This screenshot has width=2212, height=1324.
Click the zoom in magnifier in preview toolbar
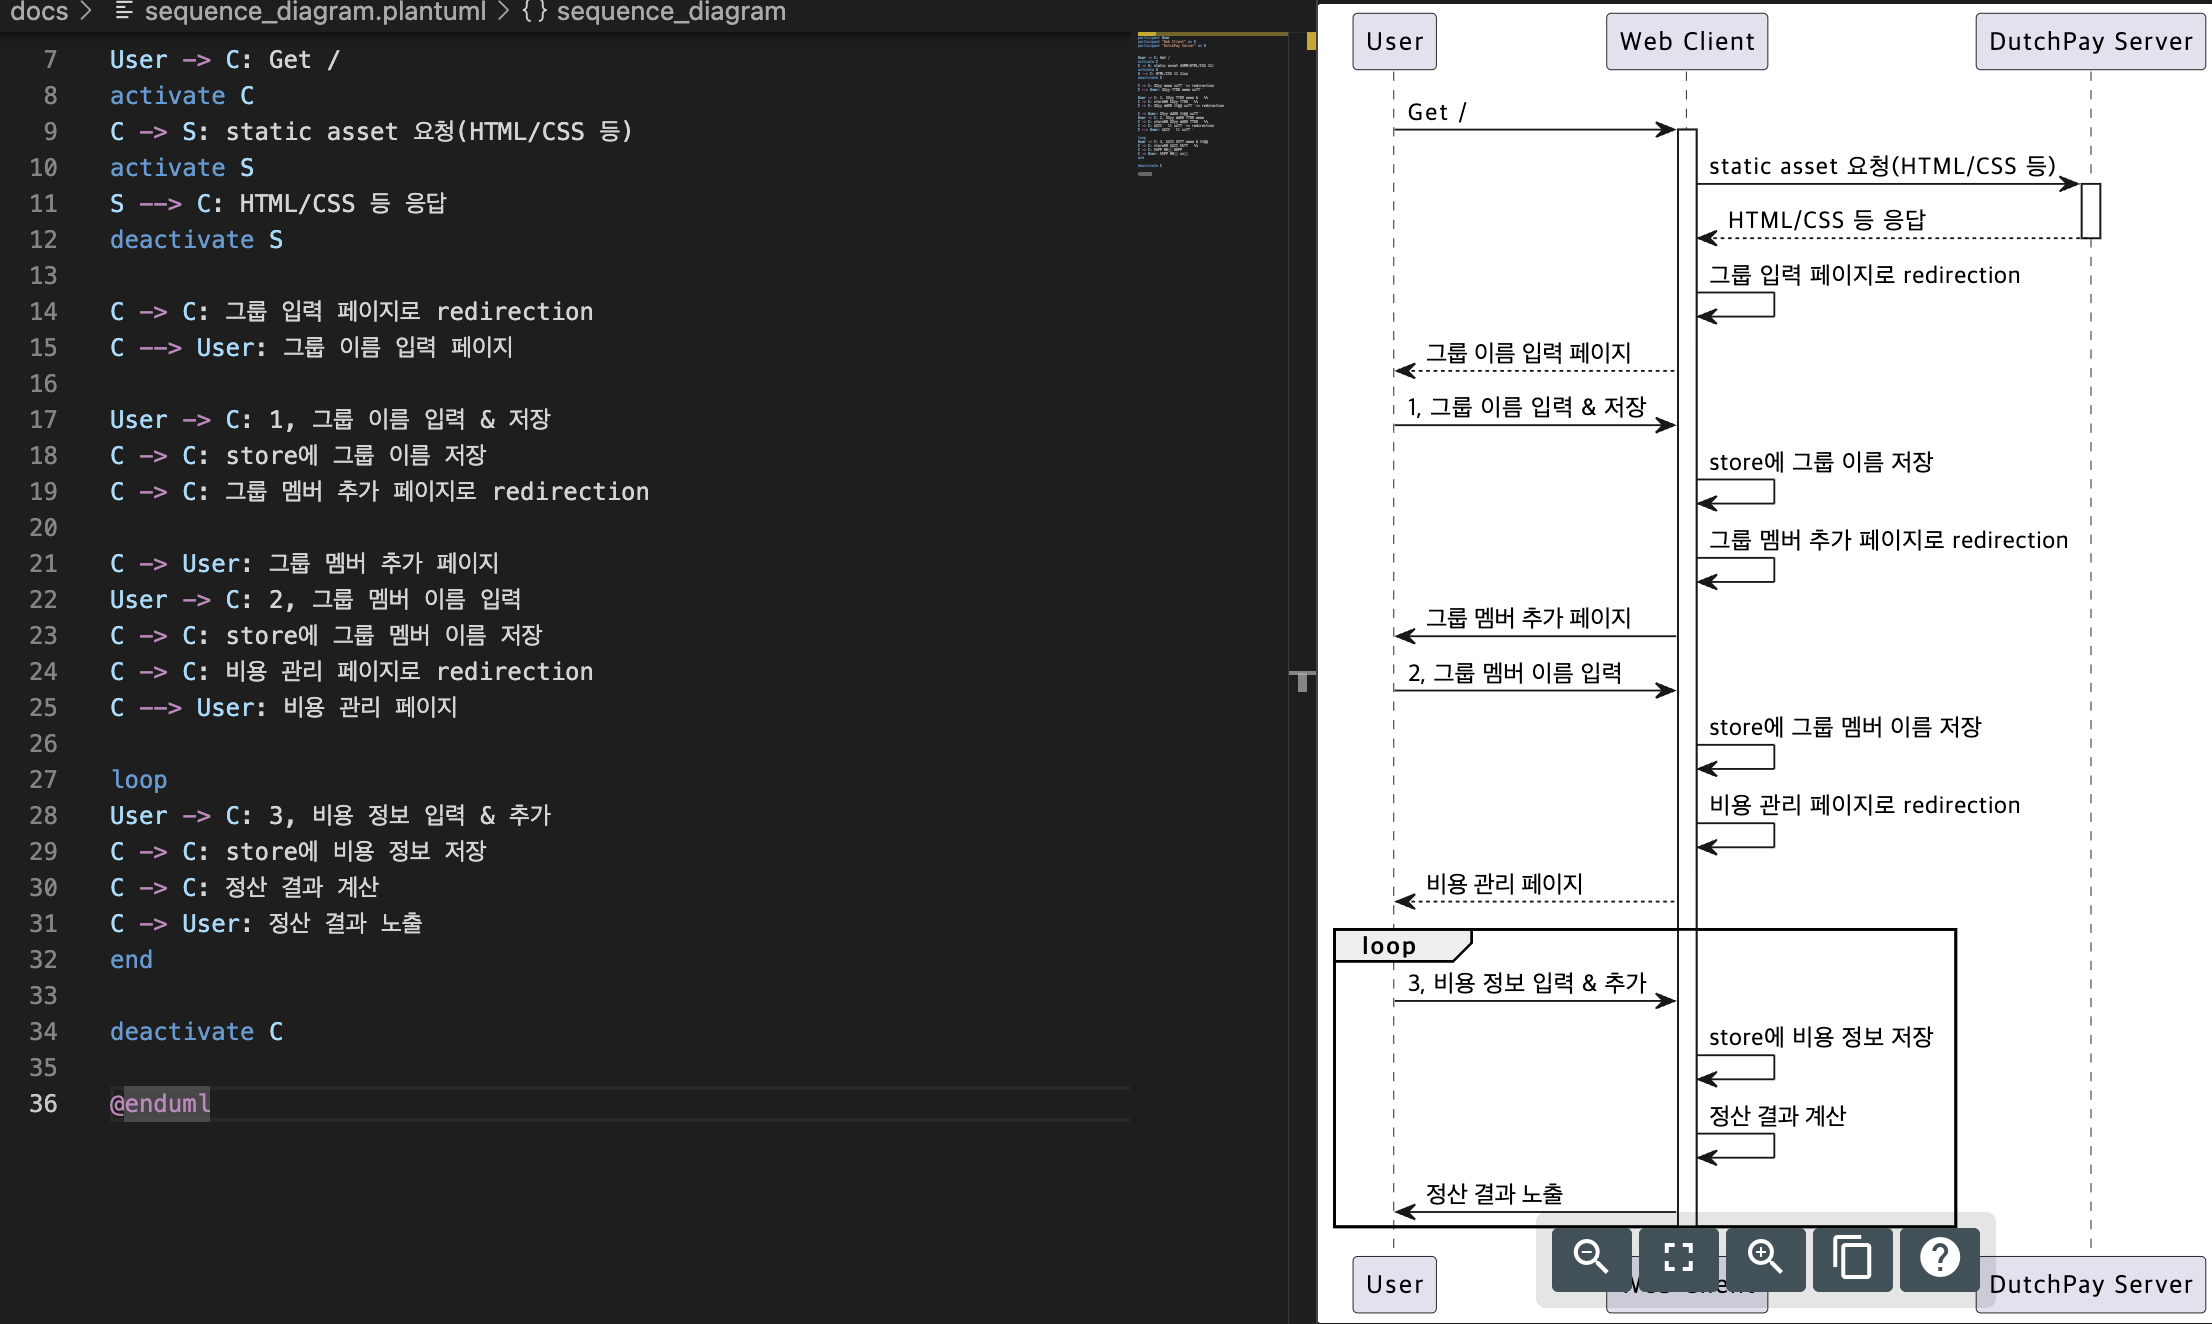1765,1258
